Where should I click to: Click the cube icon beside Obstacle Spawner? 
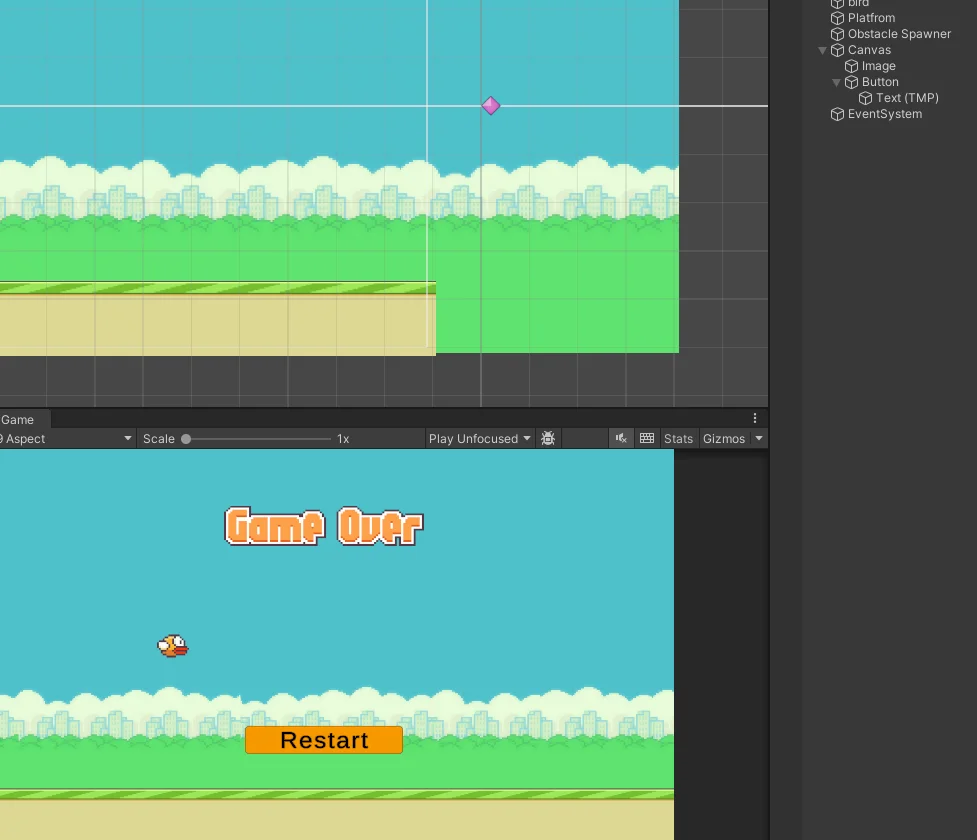click(x=837, y=34)
